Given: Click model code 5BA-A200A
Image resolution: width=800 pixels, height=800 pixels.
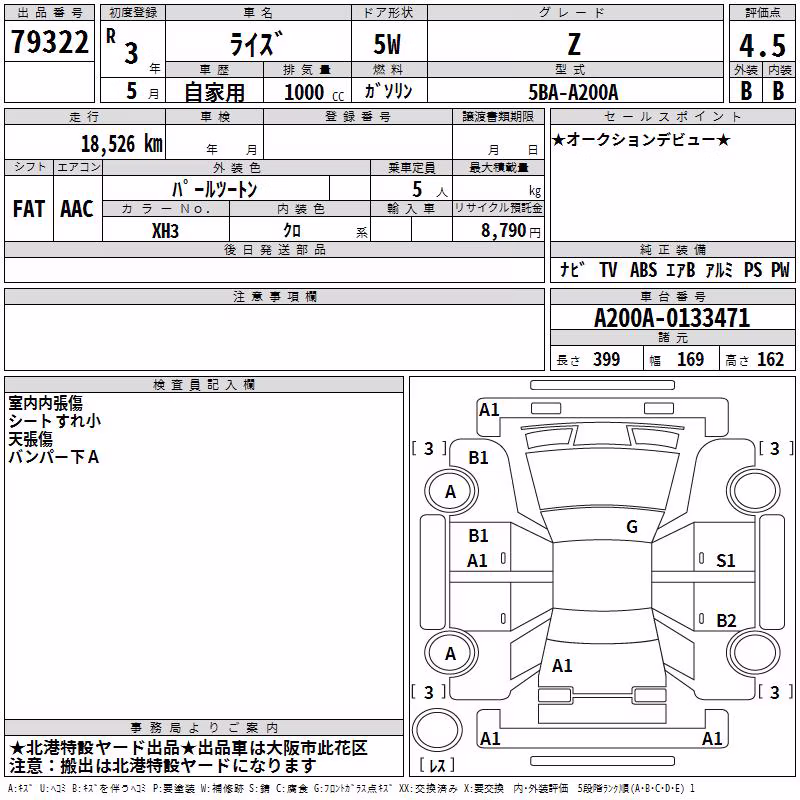Looking at the screenshot, I should click(573, 92).
